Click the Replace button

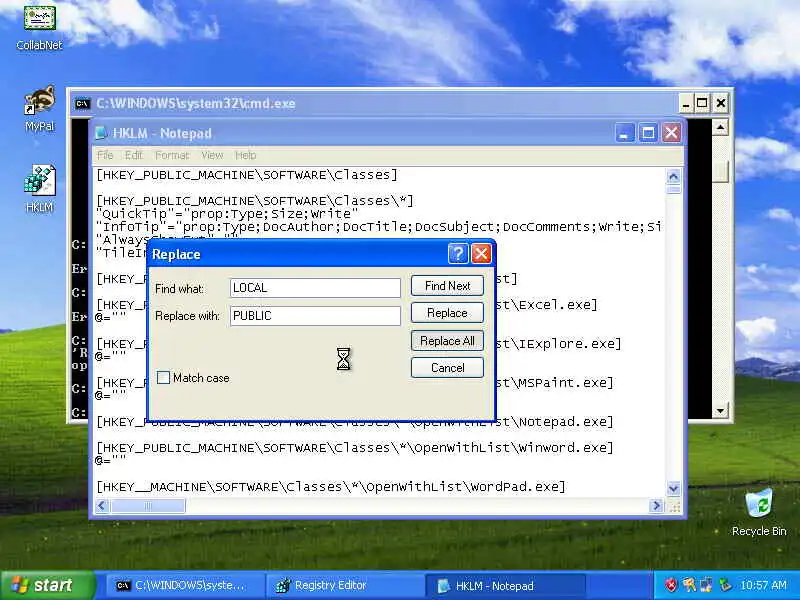[x=447, y=313]
